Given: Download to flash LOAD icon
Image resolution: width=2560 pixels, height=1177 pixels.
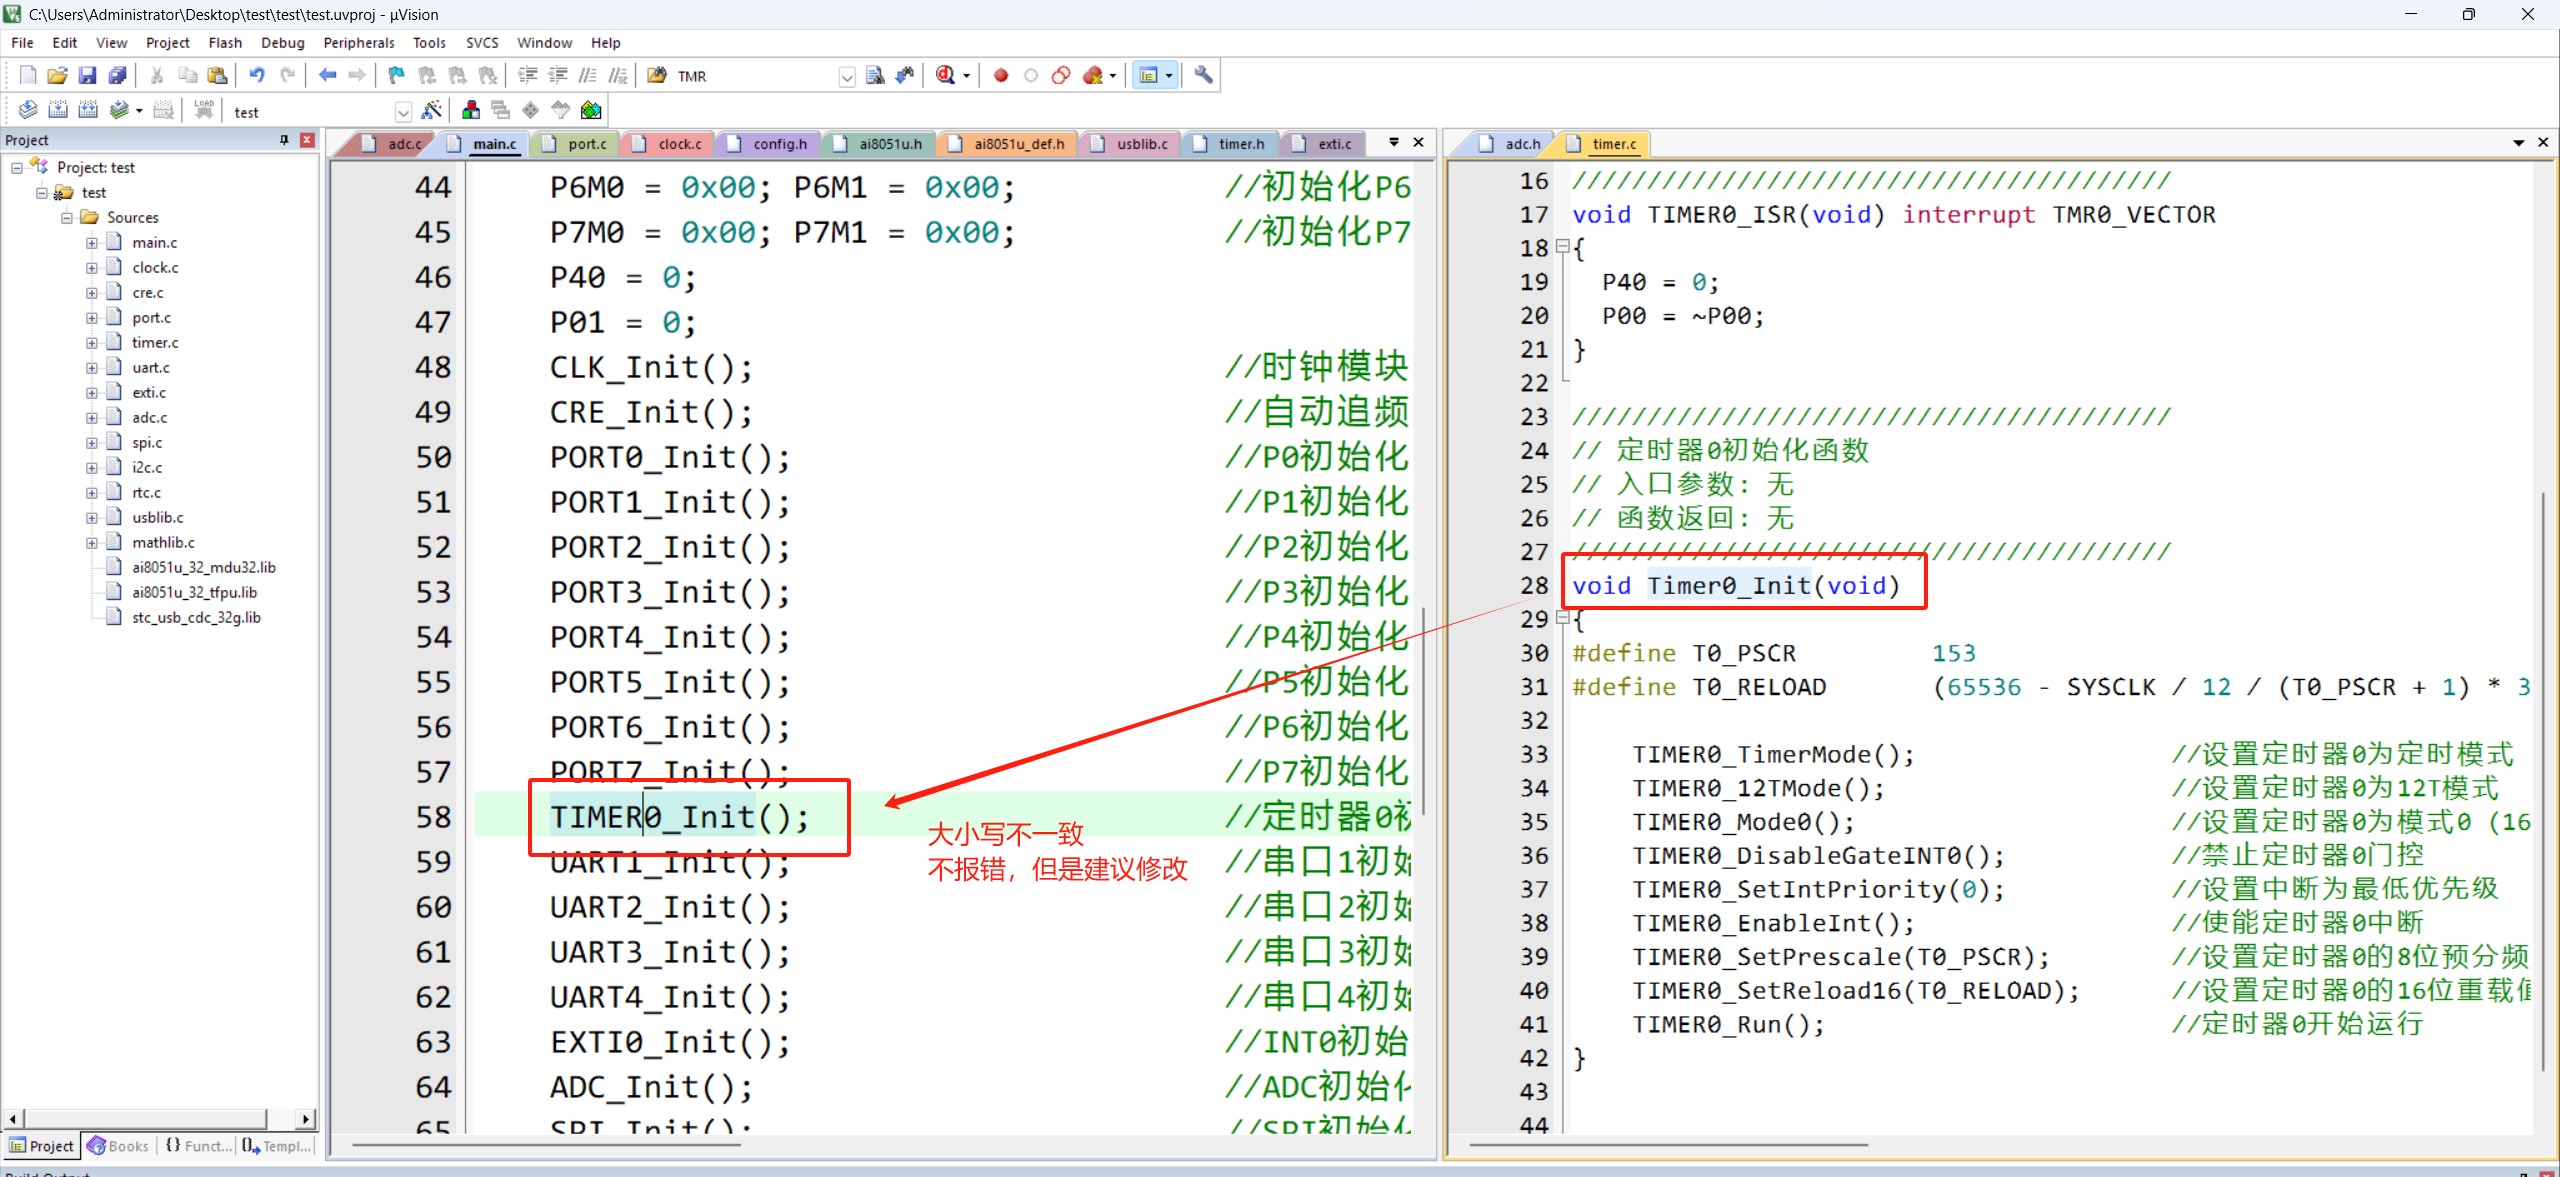Looking at the screenshot, I should (204, 110).
